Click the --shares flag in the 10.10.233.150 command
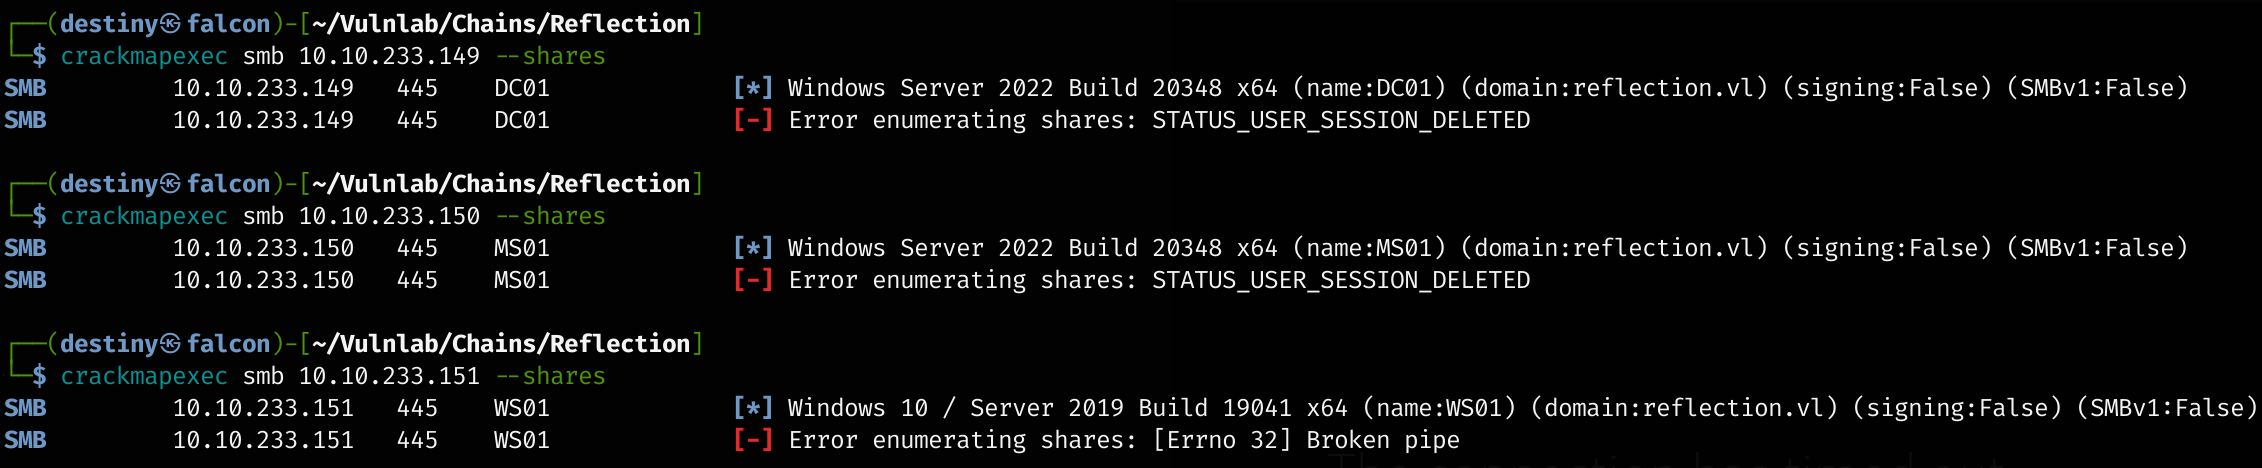 point(551,216)
